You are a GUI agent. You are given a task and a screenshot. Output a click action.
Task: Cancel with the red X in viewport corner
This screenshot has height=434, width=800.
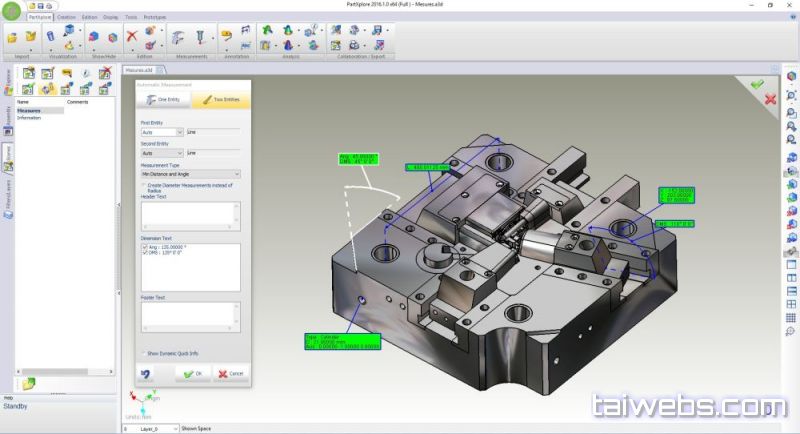(x=770, y=99)
